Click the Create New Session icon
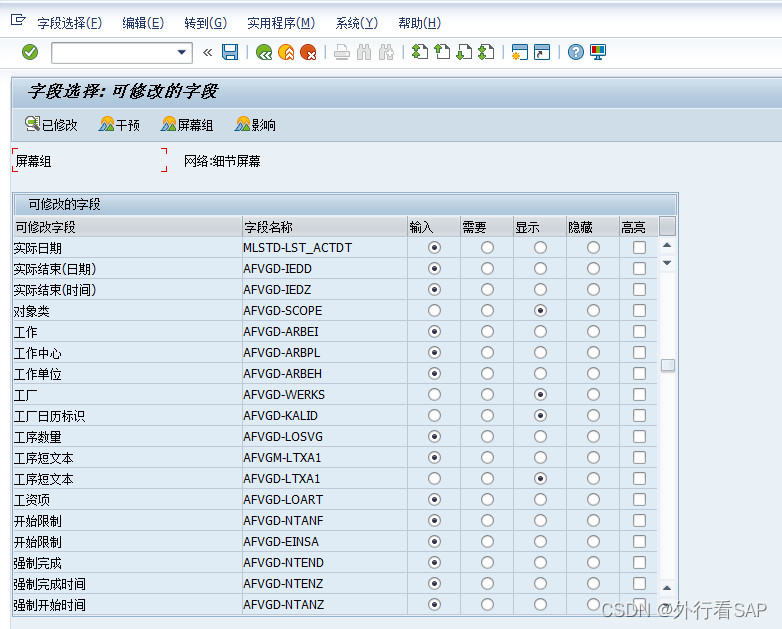This screenshot has height=629, width=782. [520, 52]
